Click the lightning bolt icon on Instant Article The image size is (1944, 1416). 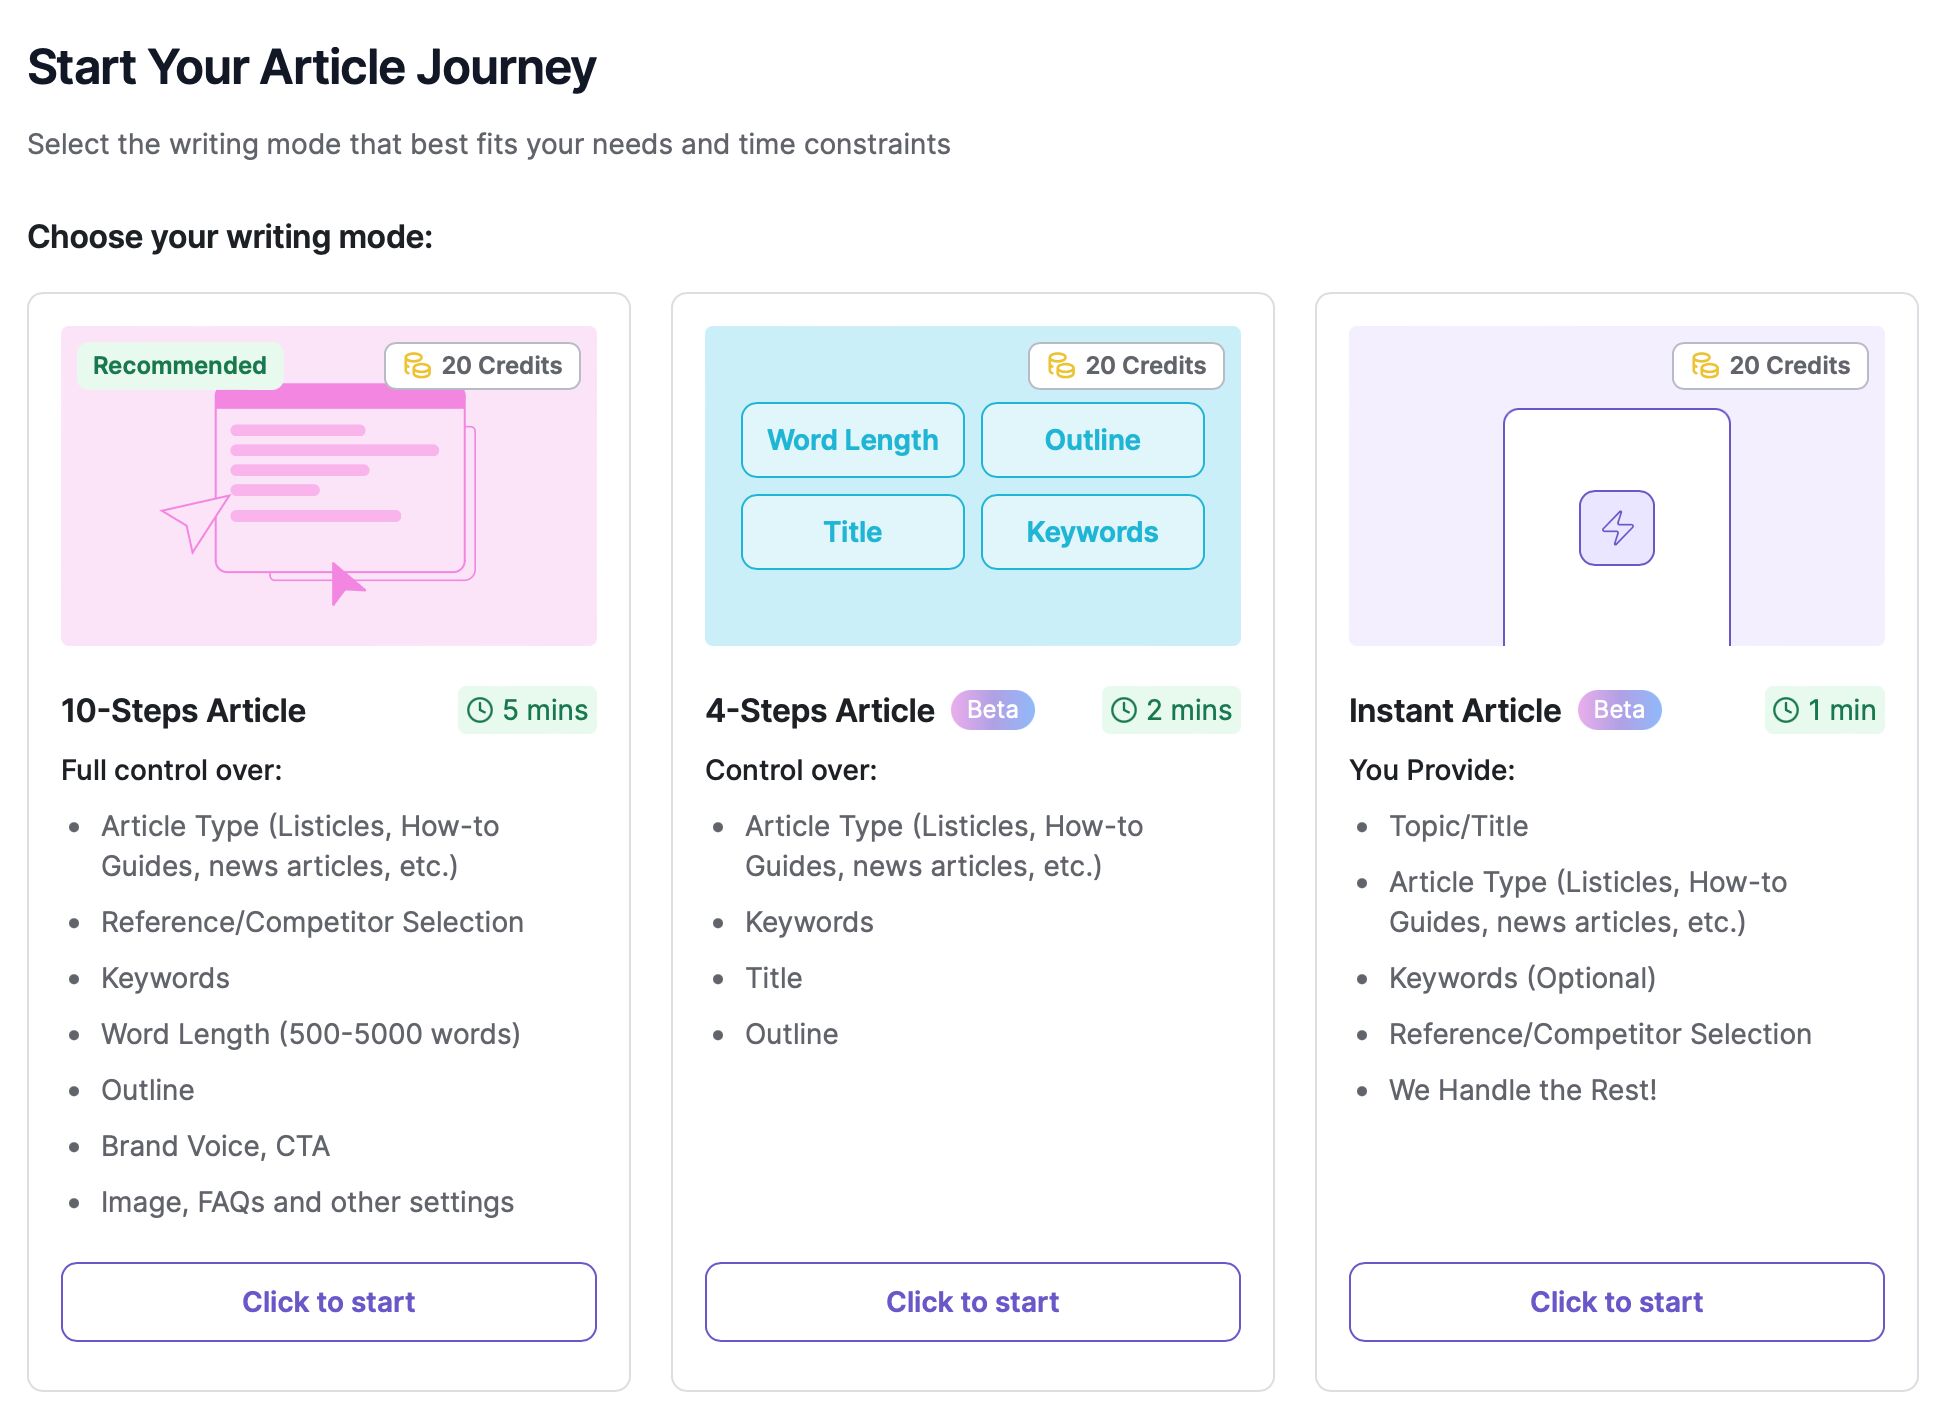1618,527
